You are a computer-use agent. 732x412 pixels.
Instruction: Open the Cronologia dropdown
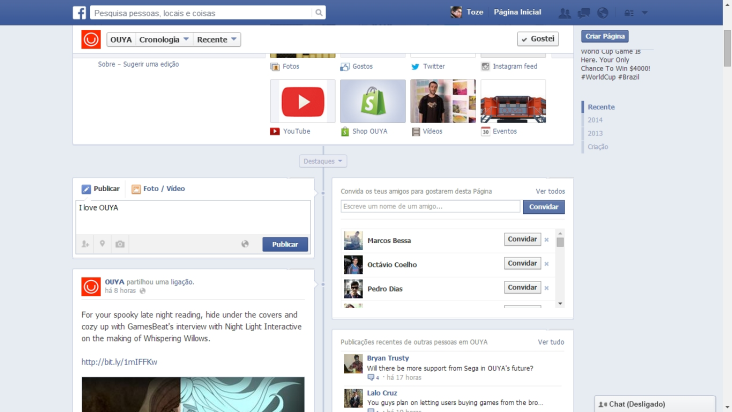click(164, 40)
